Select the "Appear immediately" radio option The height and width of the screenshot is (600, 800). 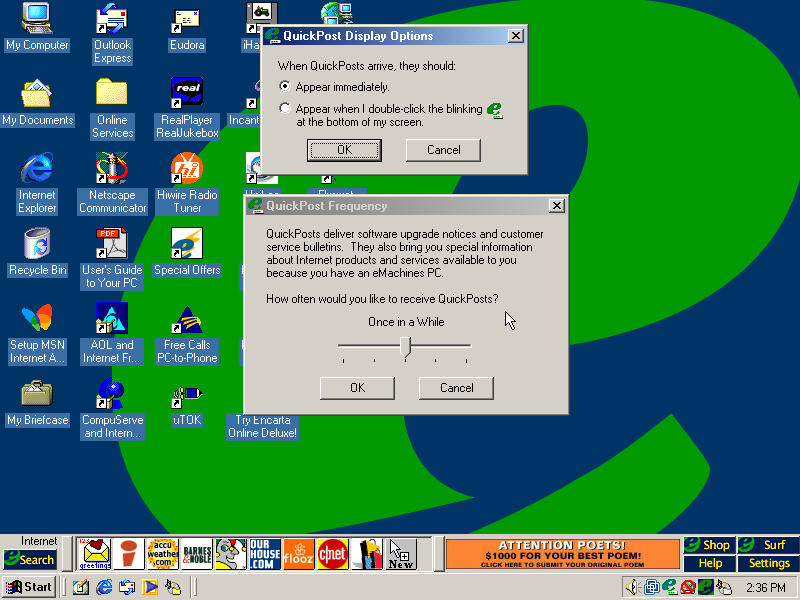(x=286, y=87)
